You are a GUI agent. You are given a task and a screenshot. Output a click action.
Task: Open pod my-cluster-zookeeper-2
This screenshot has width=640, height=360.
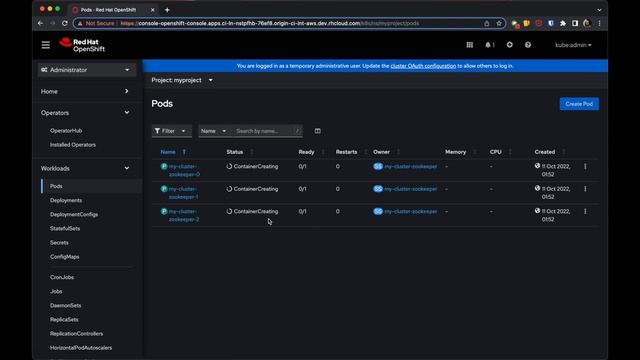pyautogui.click(x=184, y=215)
